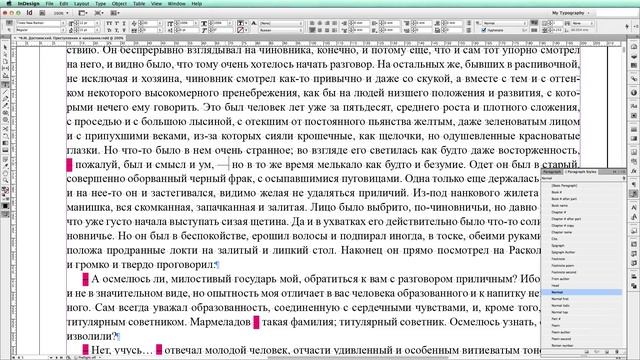Select the Free Transform tool

(x=5, y=136)
